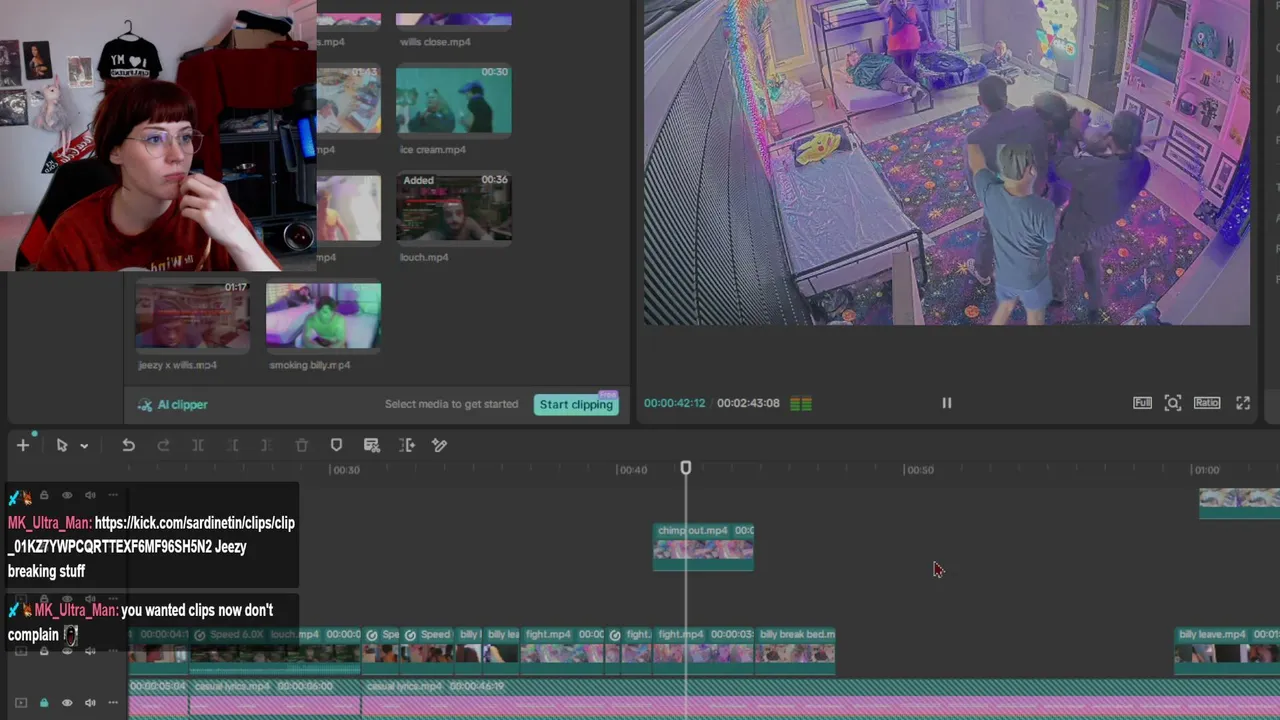Click the AI clipper scissors icon
The width and height of the screenshot is (1280, 720).
[x=145, y=405]
